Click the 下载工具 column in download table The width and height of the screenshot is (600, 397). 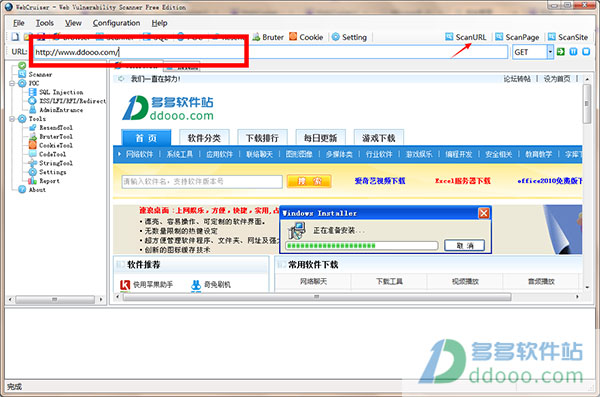coord(389,281)
